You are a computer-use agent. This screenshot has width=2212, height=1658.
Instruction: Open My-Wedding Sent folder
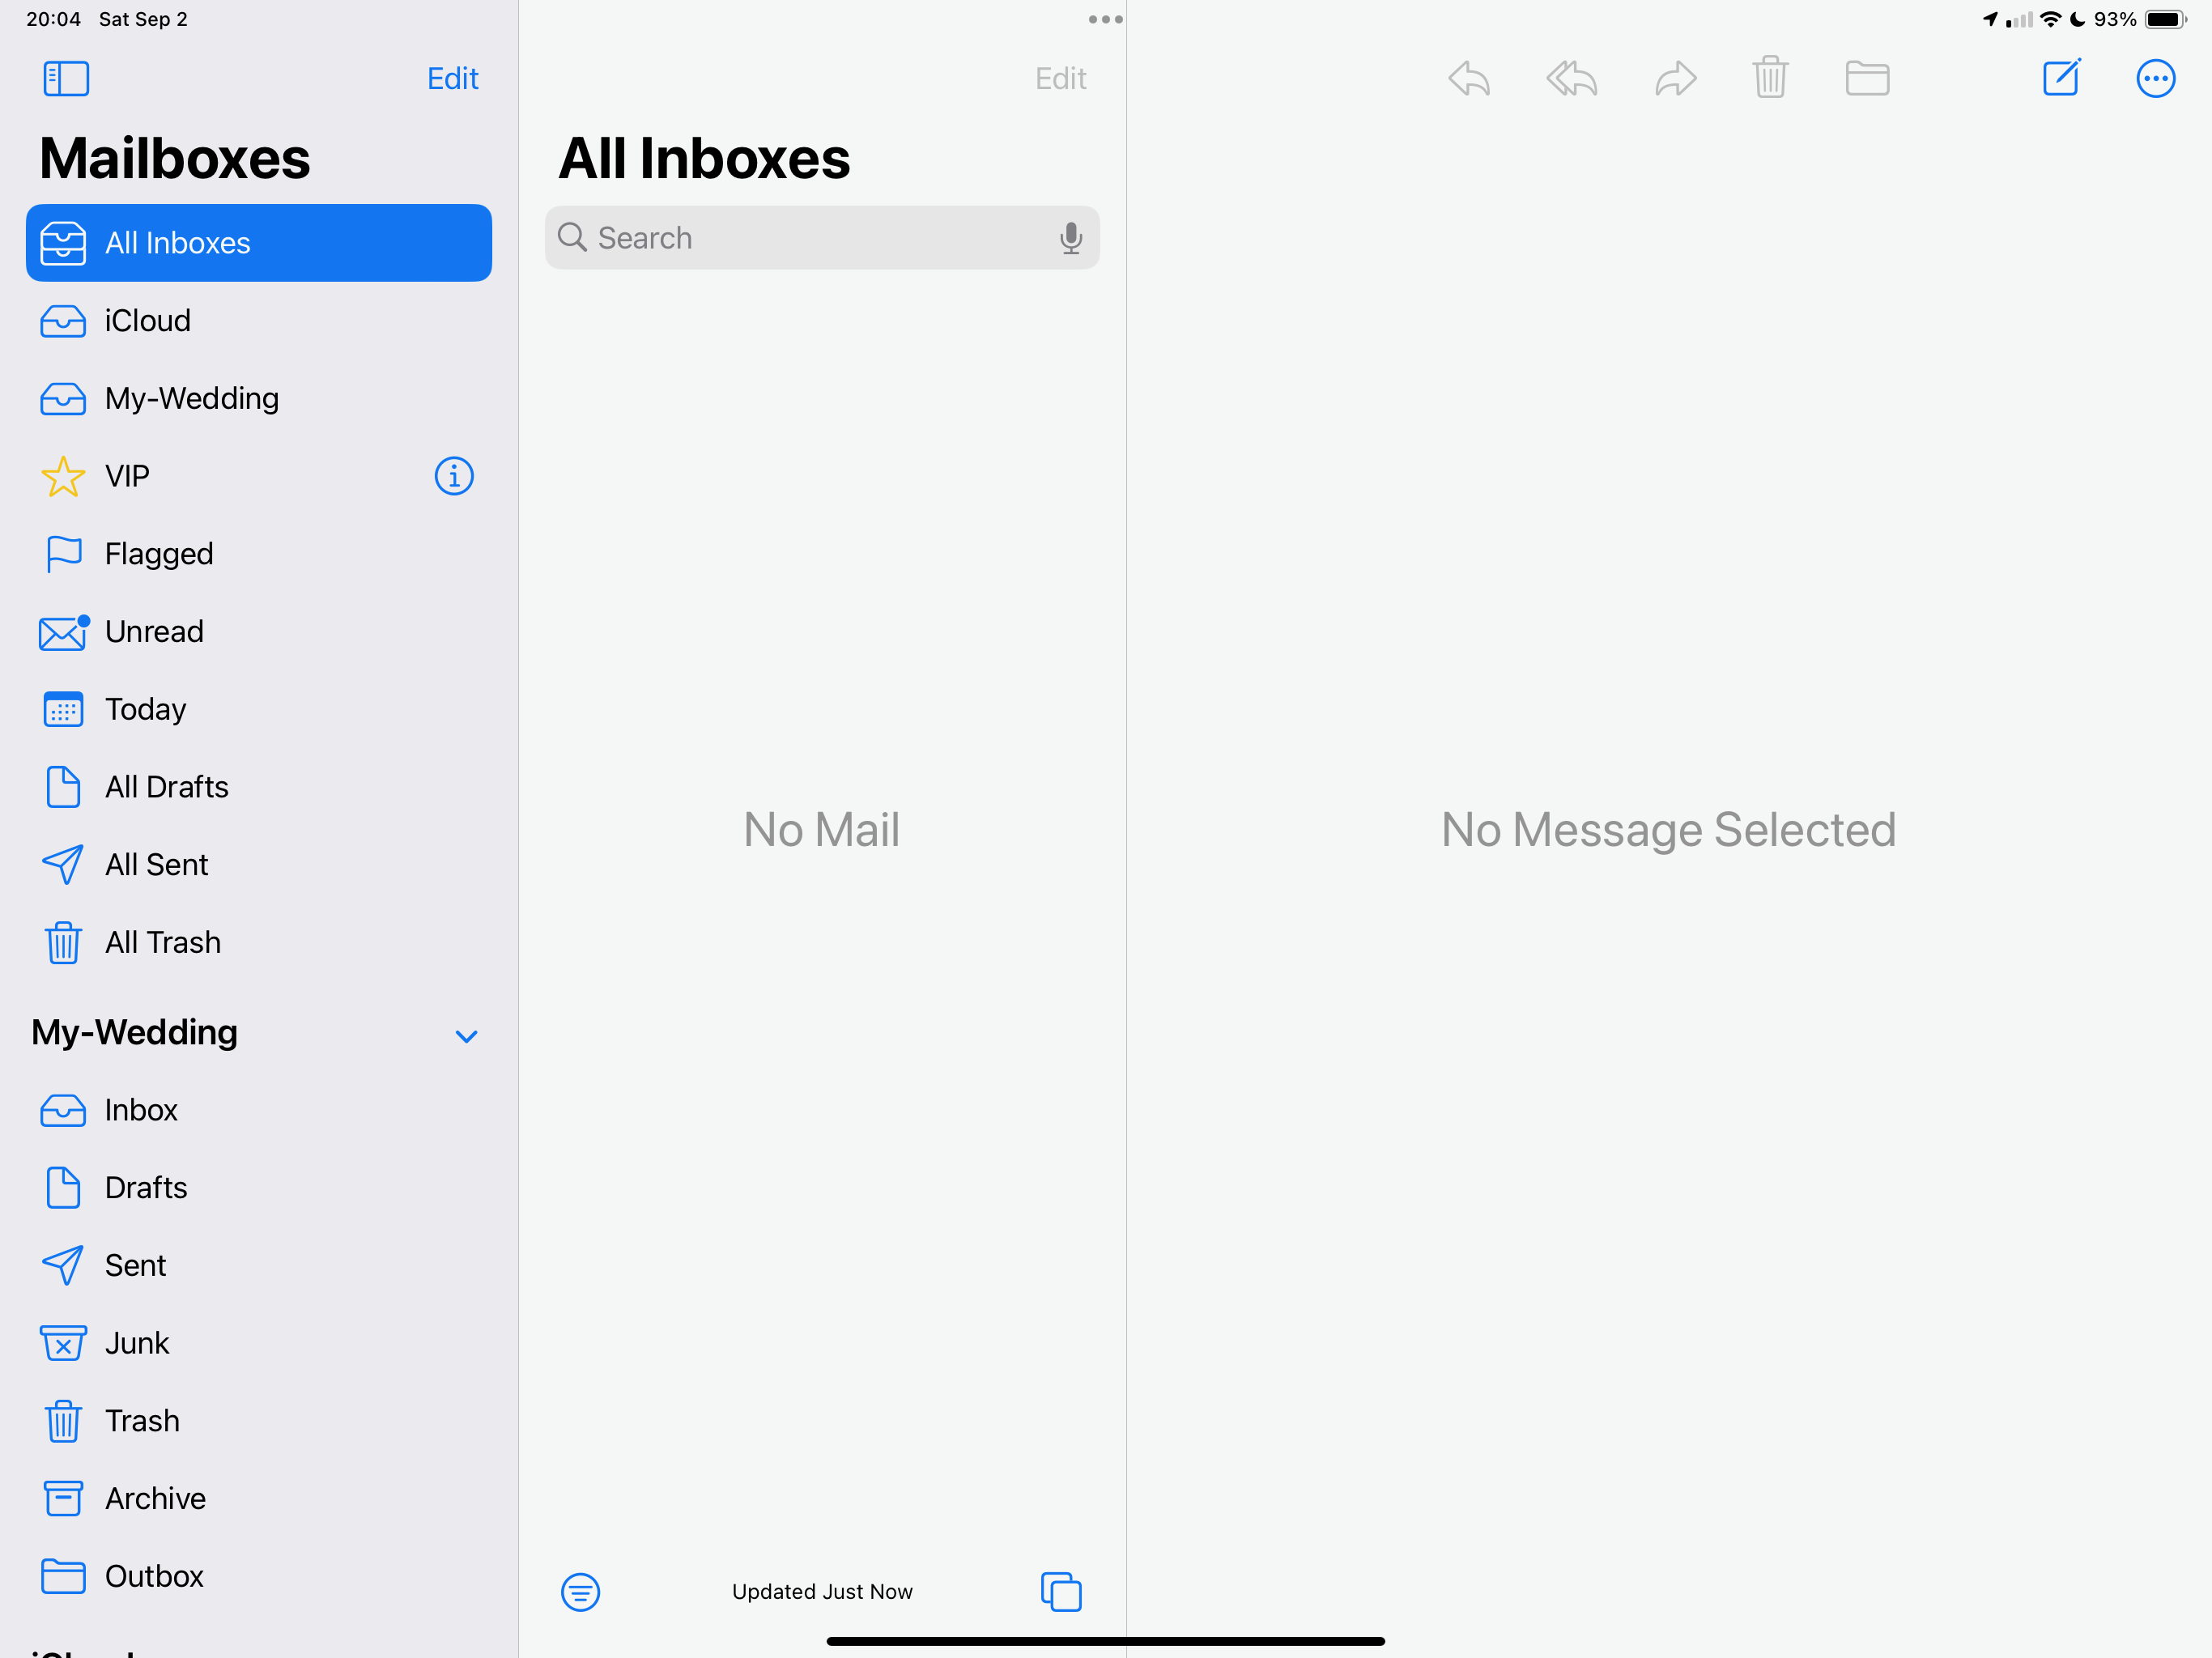(x=259, y=1265)
